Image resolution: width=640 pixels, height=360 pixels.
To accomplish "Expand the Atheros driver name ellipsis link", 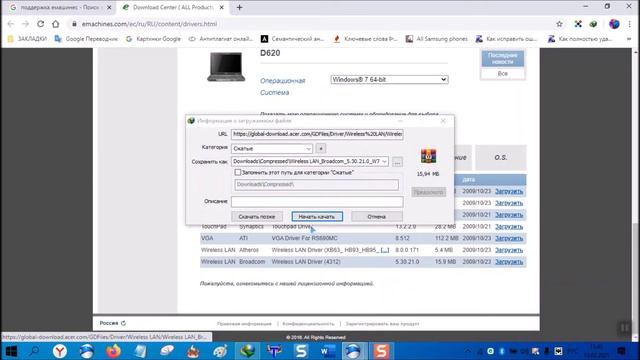I will click(x=385, y=250).
